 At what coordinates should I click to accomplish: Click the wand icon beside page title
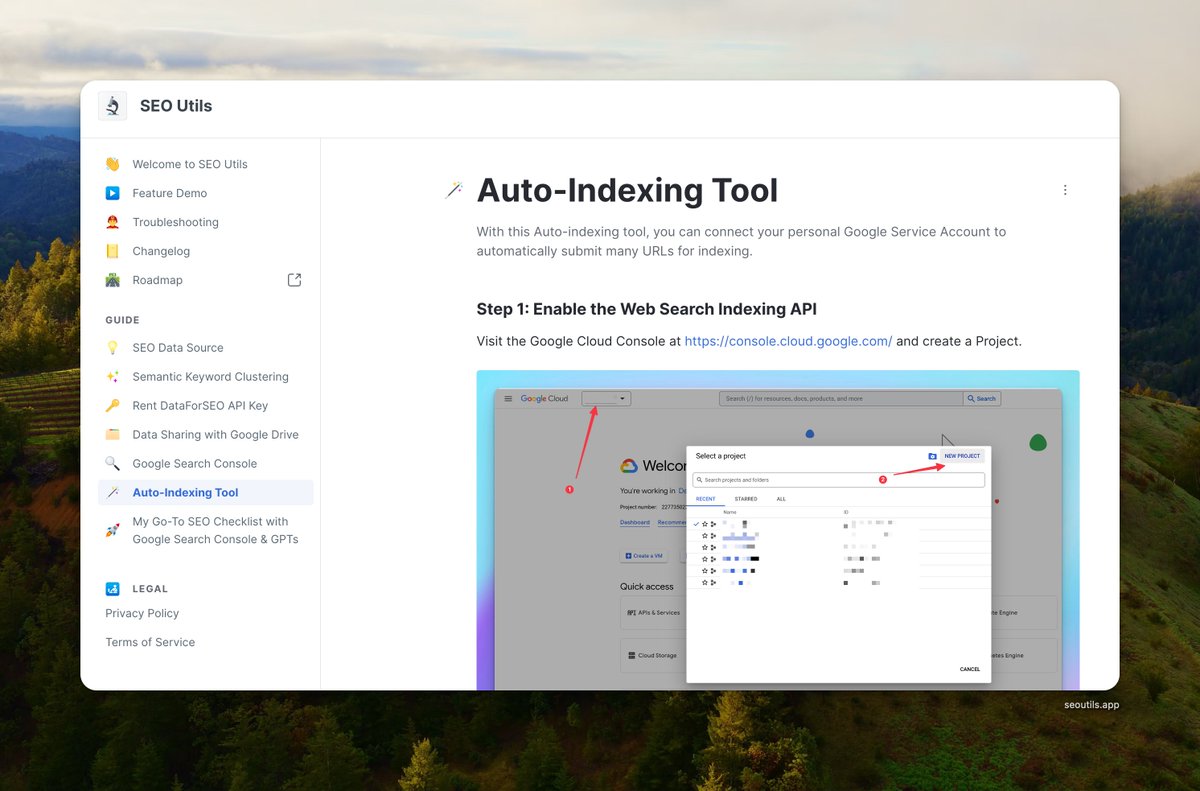point(454,190)
